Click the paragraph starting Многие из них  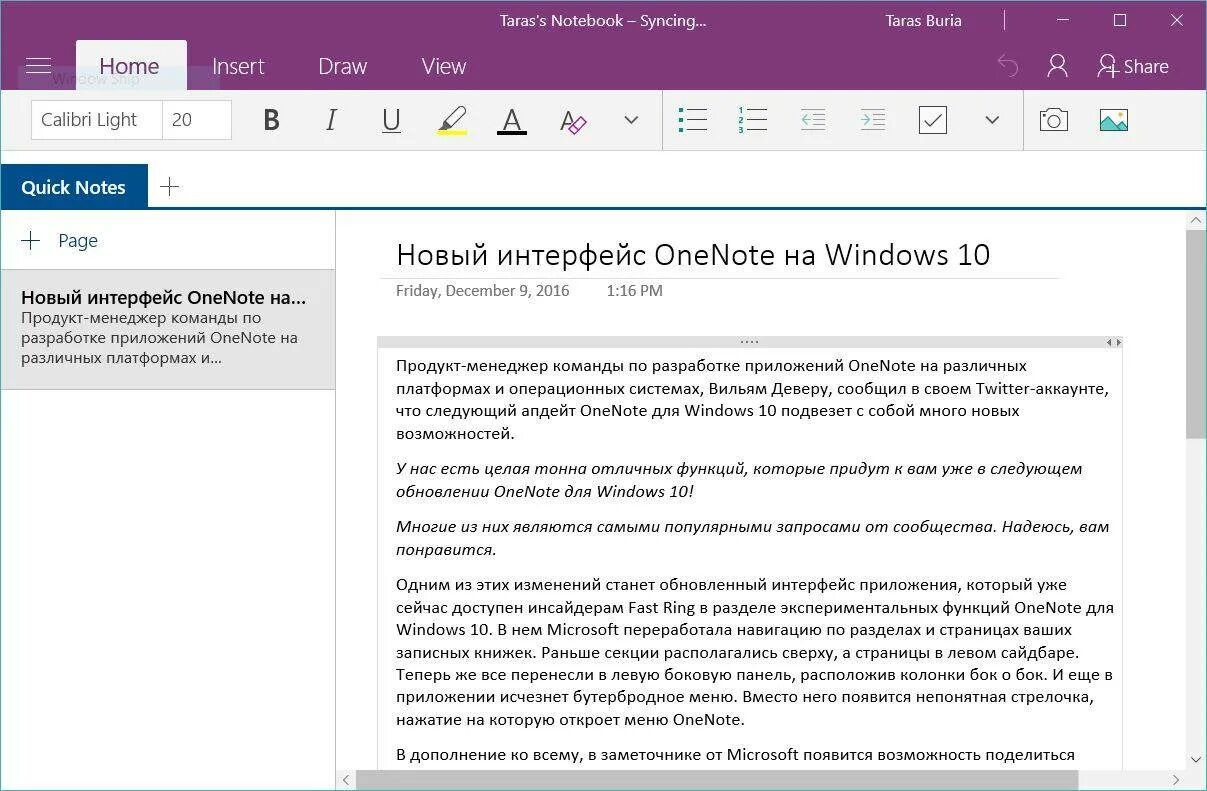coord(752,538)
